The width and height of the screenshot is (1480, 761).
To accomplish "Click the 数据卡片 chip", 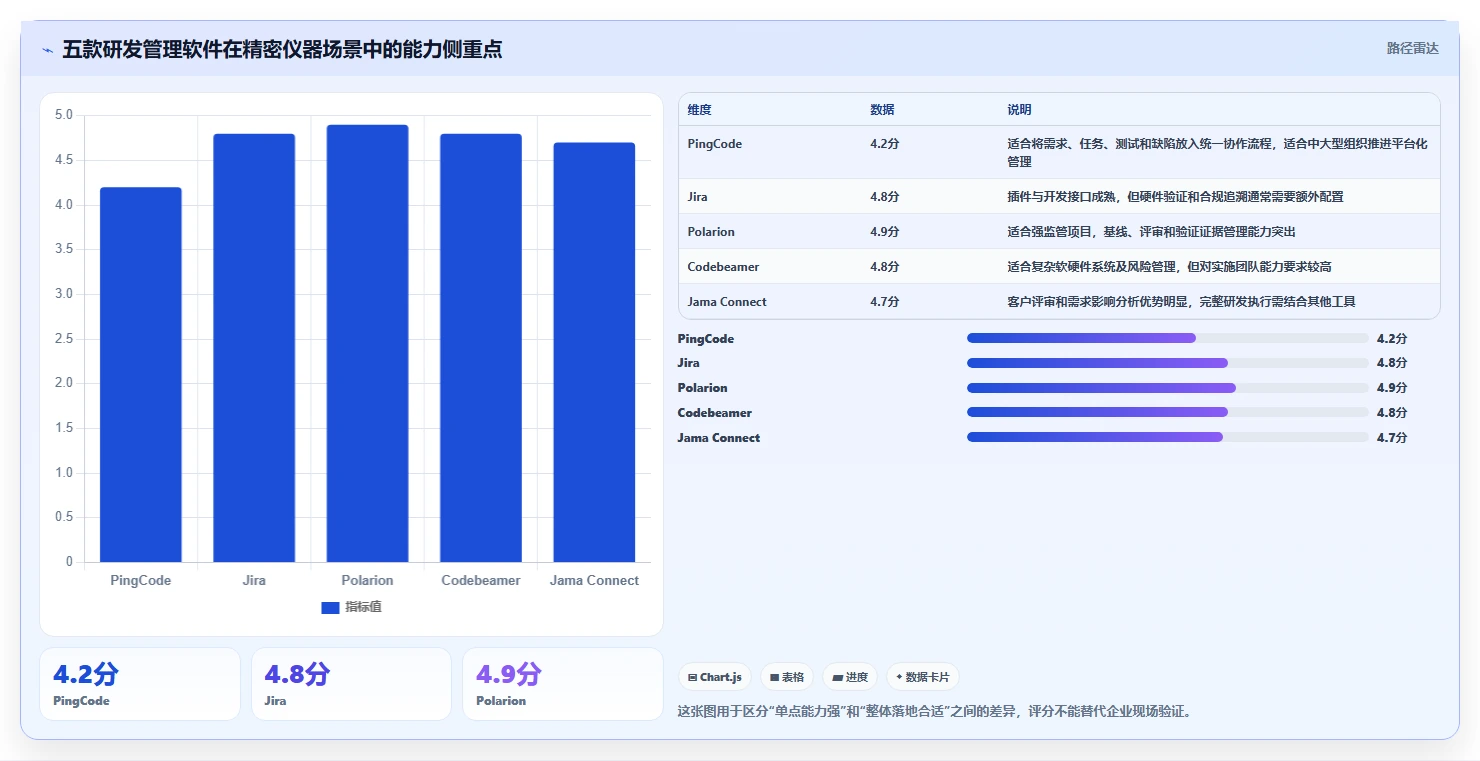I will pos(923,677).
